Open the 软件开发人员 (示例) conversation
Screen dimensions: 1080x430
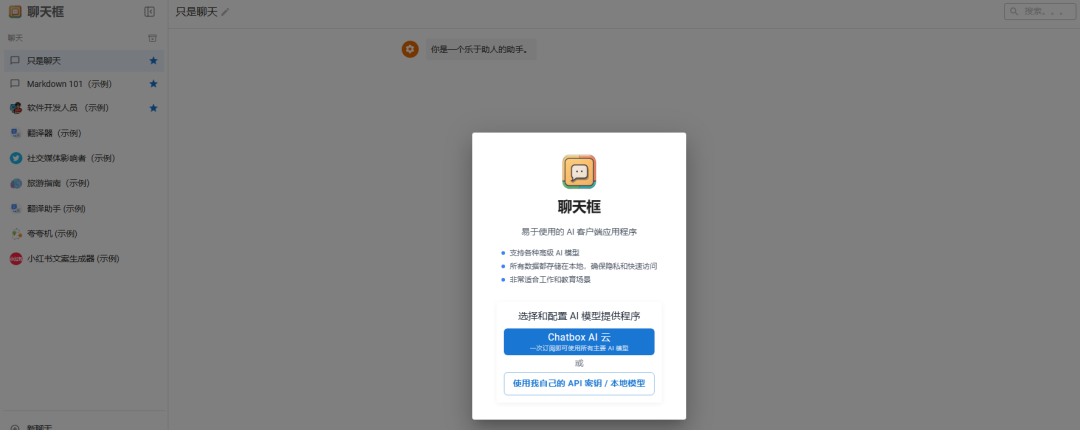pos(84,108)
